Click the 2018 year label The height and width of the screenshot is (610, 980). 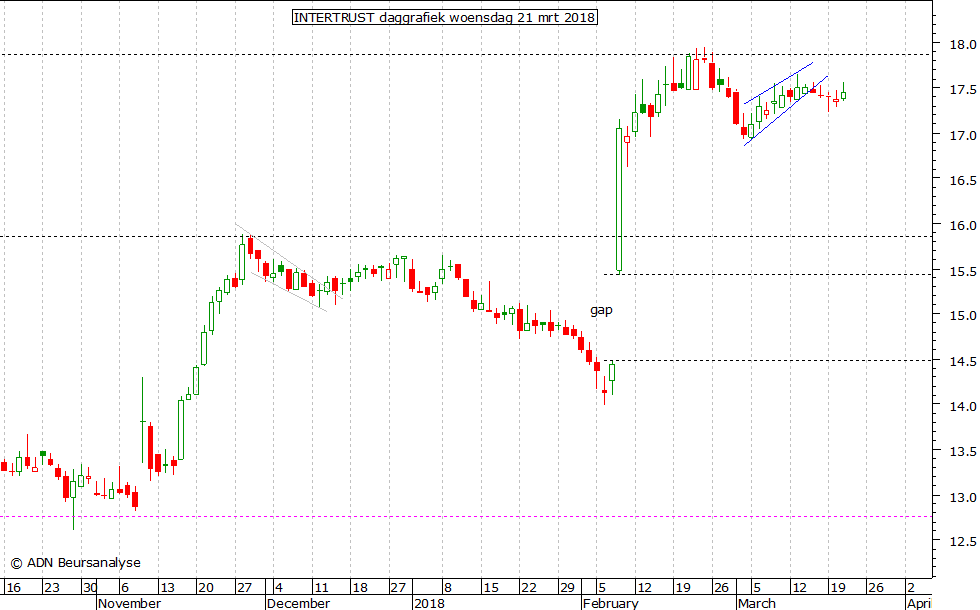point(429,603)
